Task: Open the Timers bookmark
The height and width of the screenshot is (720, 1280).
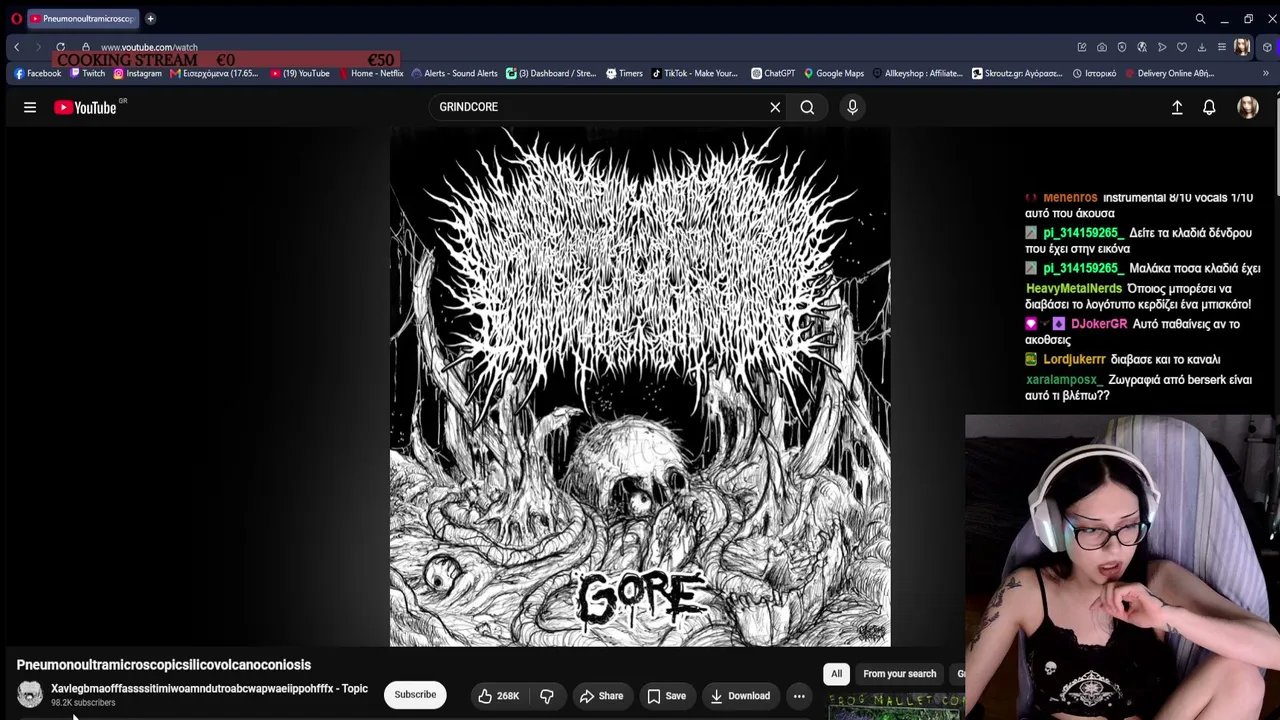Action: pos(624,73)
